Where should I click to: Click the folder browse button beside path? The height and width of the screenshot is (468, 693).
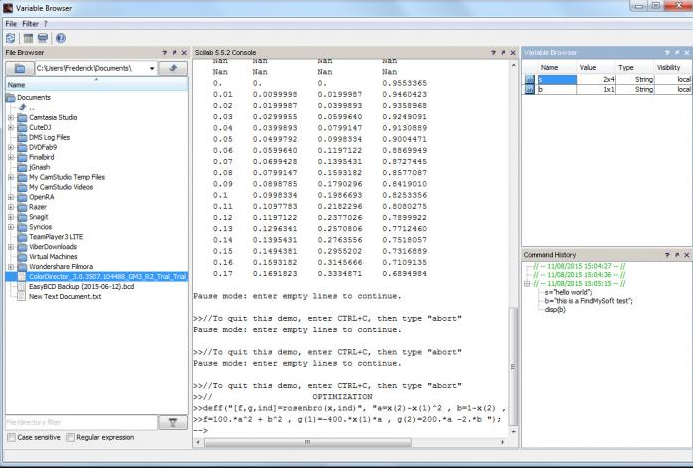pyautogui.click(x=19, y=68)
